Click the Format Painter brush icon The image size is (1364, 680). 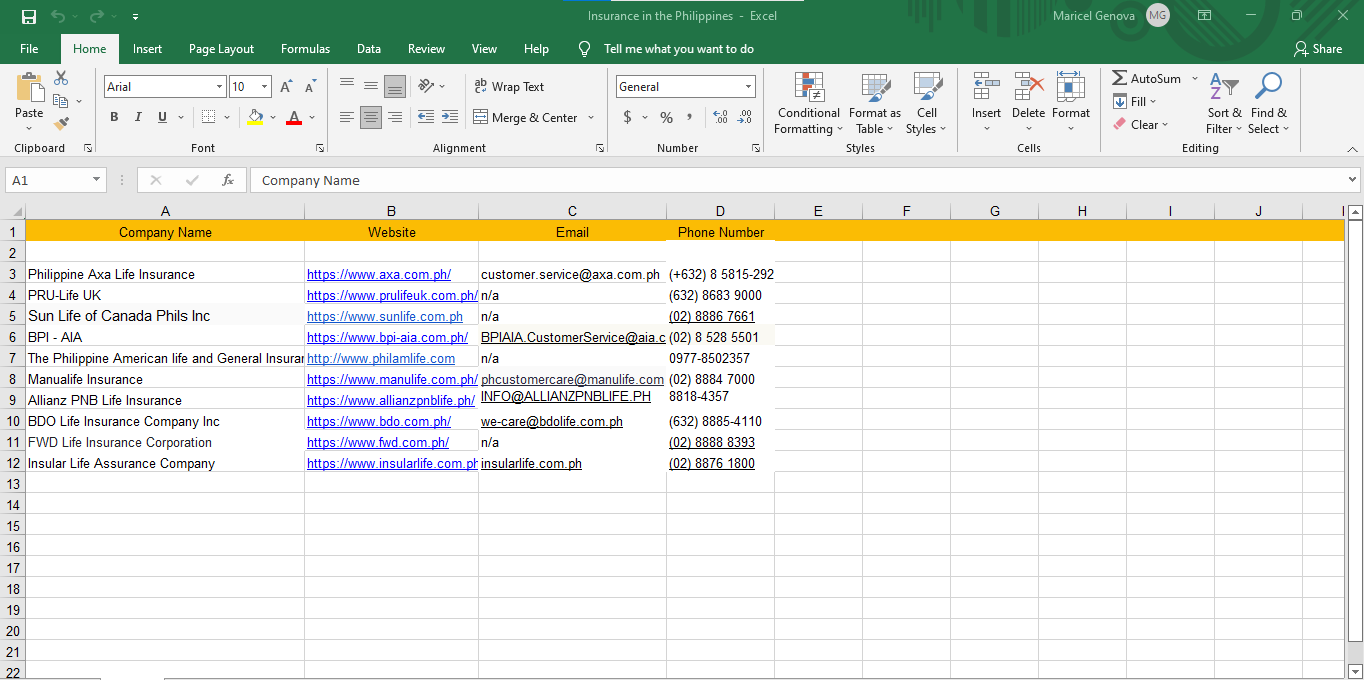pos(61,124)
